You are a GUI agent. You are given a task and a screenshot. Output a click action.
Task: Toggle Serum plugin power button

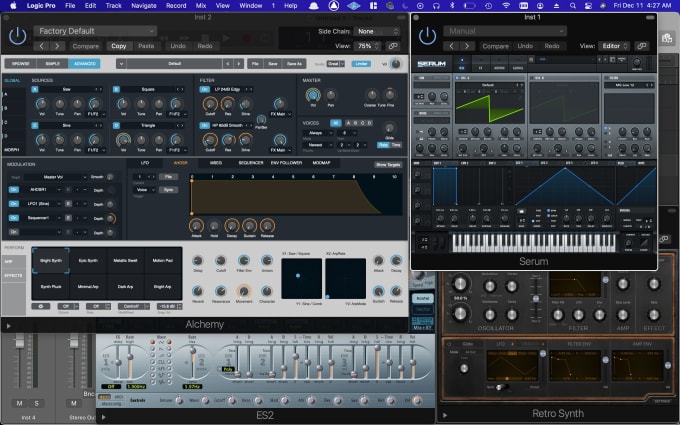pos(428,36)
